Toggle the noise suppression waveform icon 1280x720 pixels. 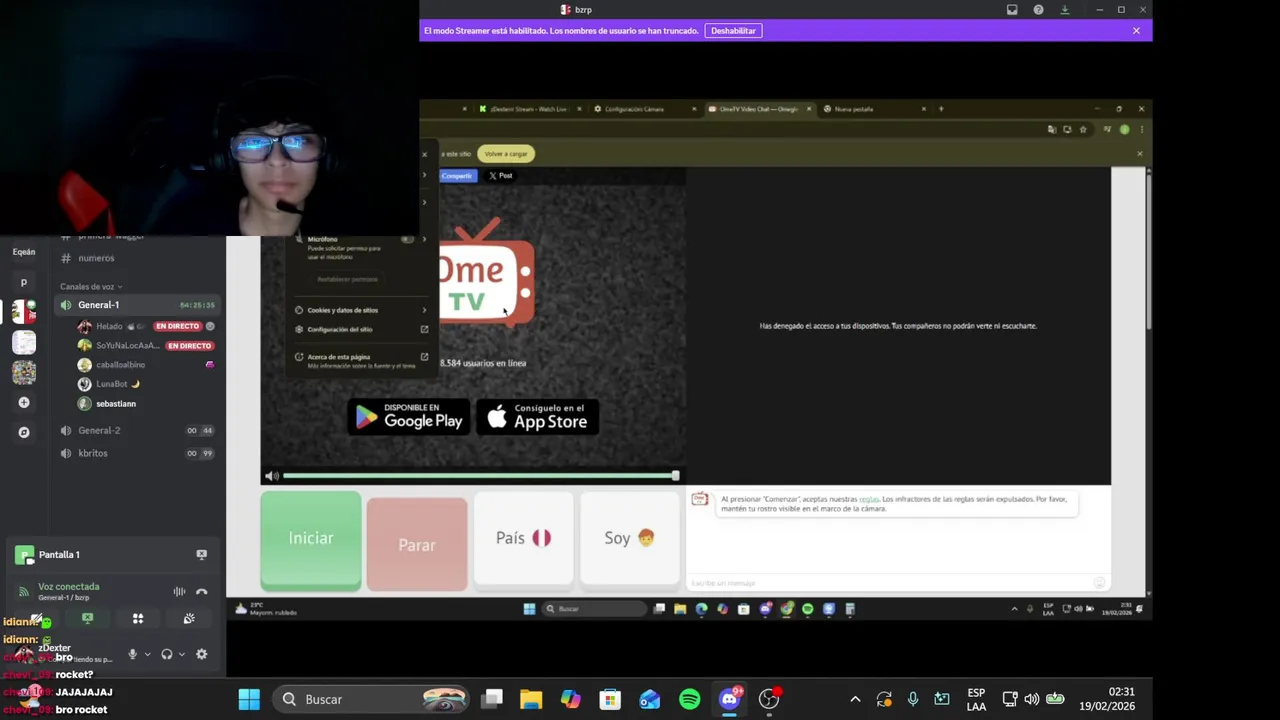[179, 592]
